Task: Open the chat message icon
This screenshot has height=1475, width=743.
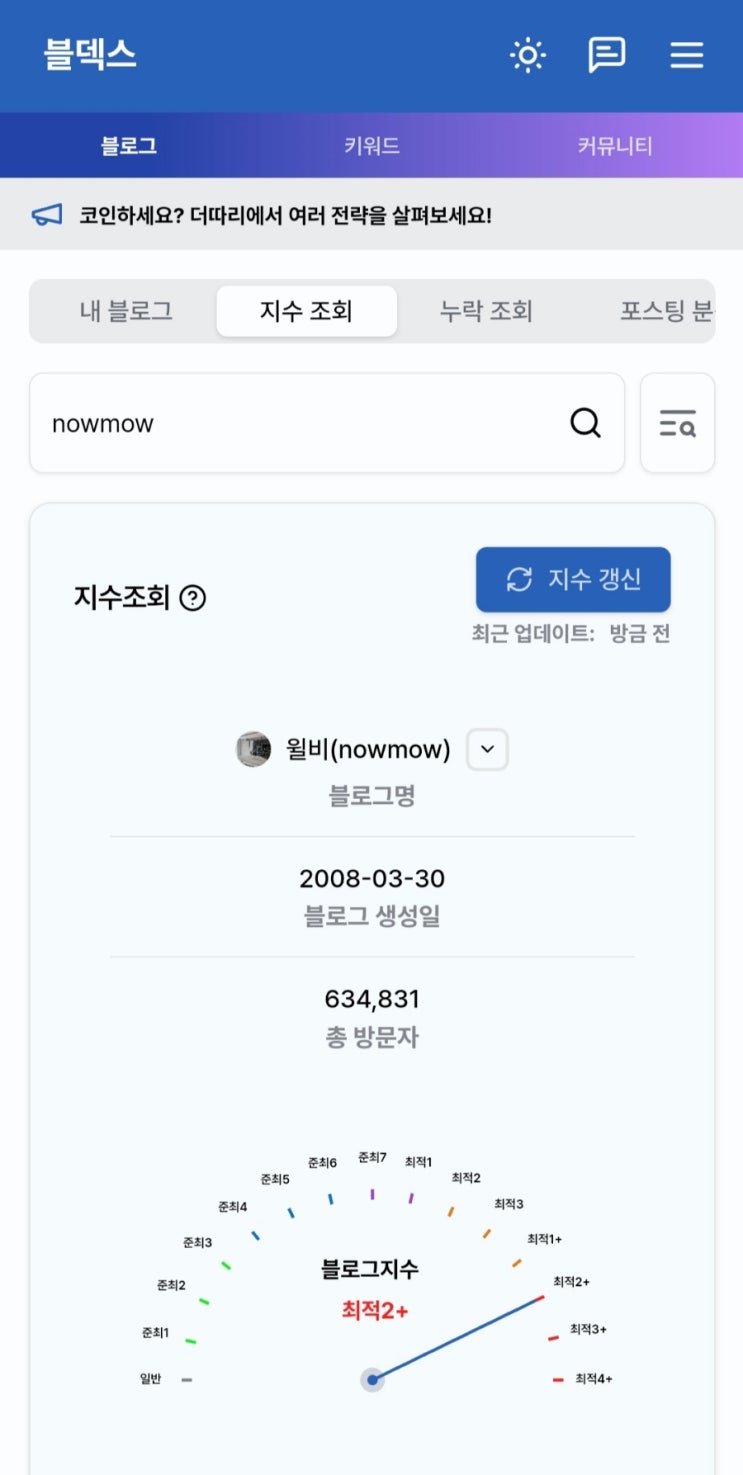Action: [x=606, y=55]
